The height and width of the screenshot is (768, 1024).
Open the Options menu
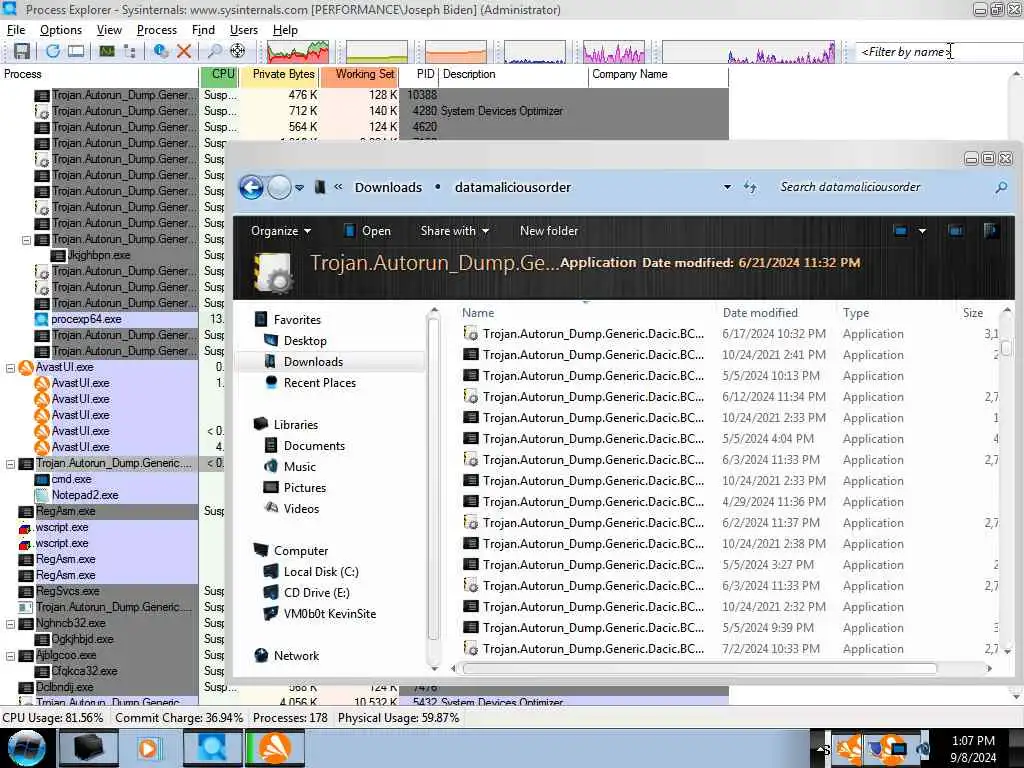61,30
